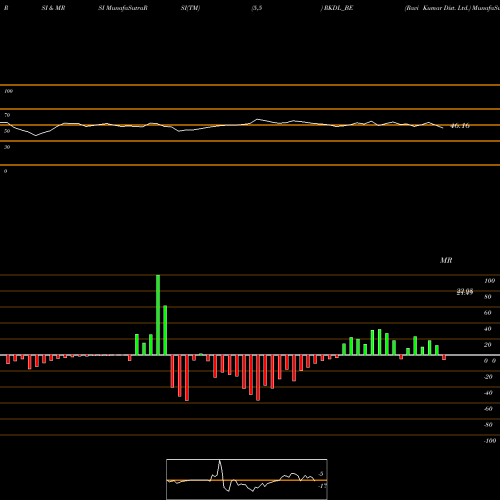Click the RSI value label 46.16
This screenshot has height=500, width=500.
point(460,126)
